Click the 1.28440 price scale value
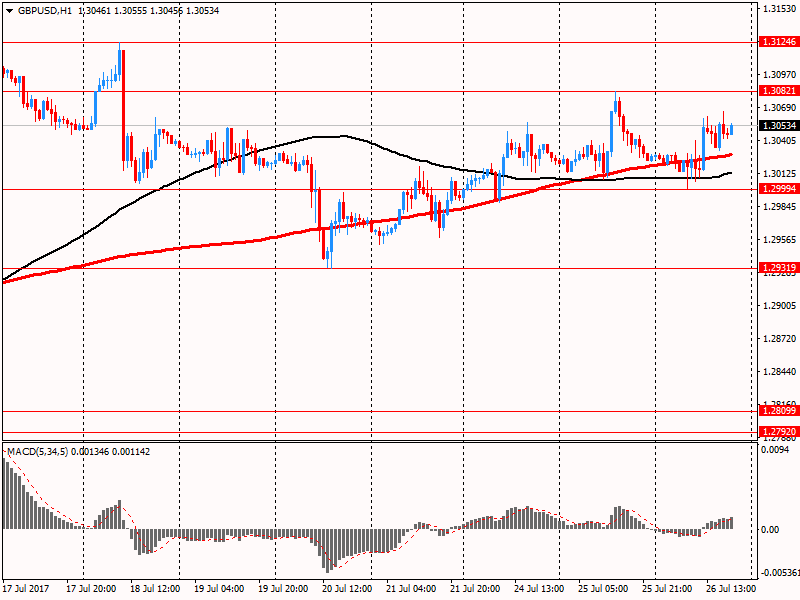This screenshot has height=600, width=800. [x=780, y=371]
